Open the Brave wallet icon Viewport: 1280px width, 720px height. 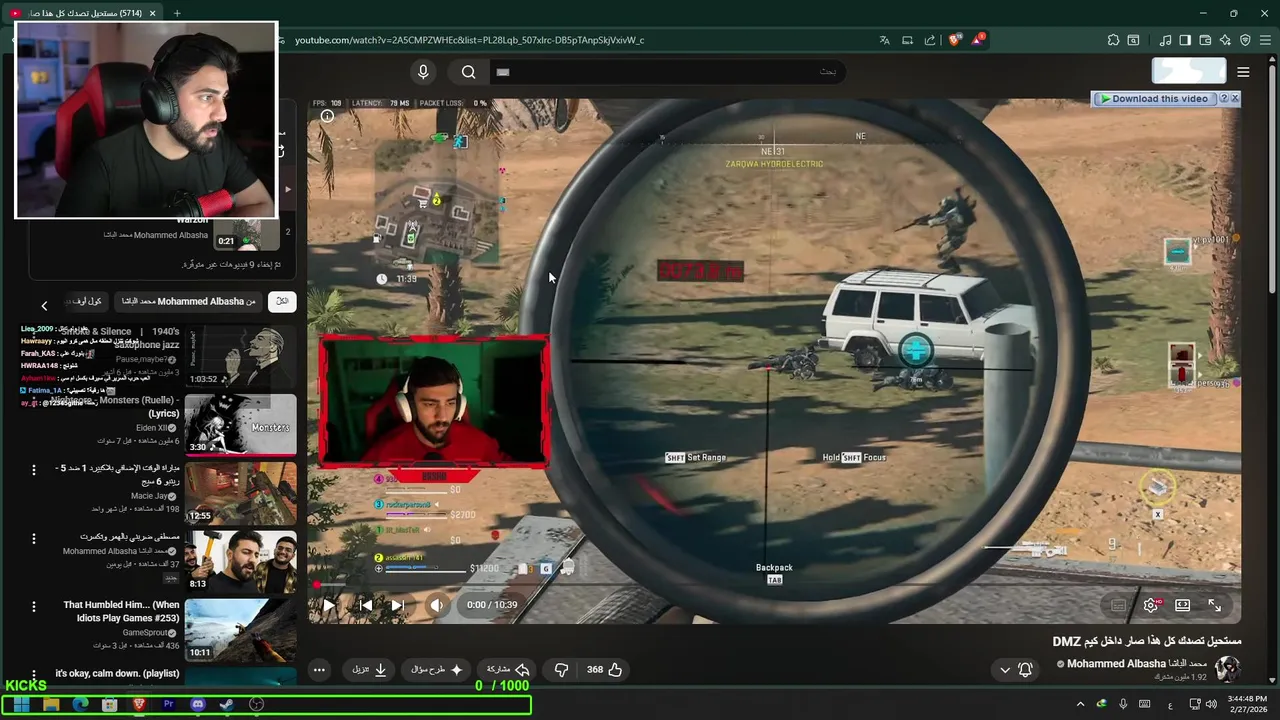click(1205, 40)
